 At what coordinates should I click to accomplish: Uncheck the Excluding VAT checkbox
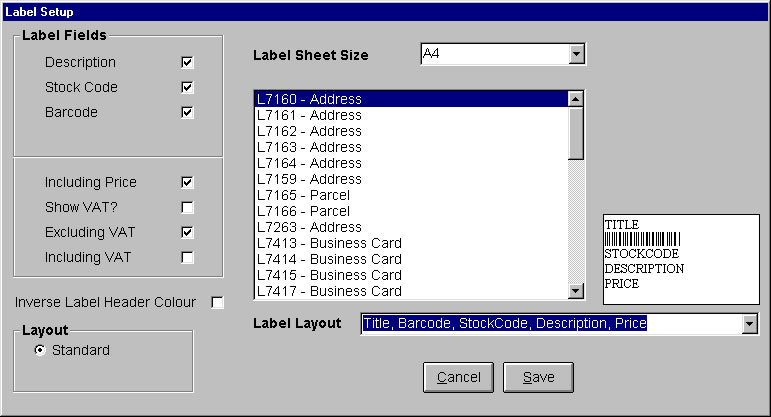click(x=187, y=233)
